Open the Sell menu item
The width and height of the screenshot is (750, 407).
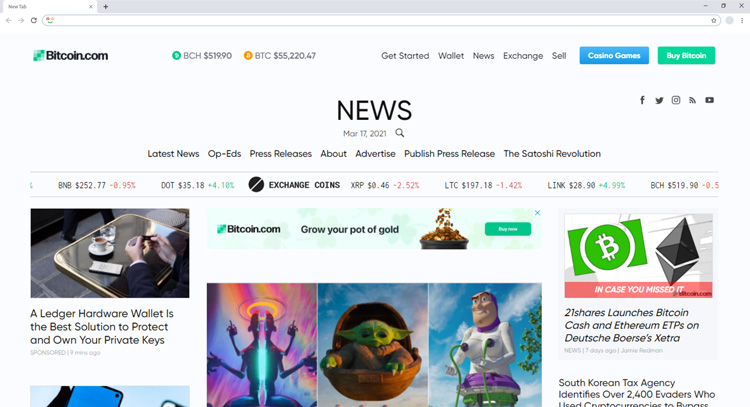(559, 56)
